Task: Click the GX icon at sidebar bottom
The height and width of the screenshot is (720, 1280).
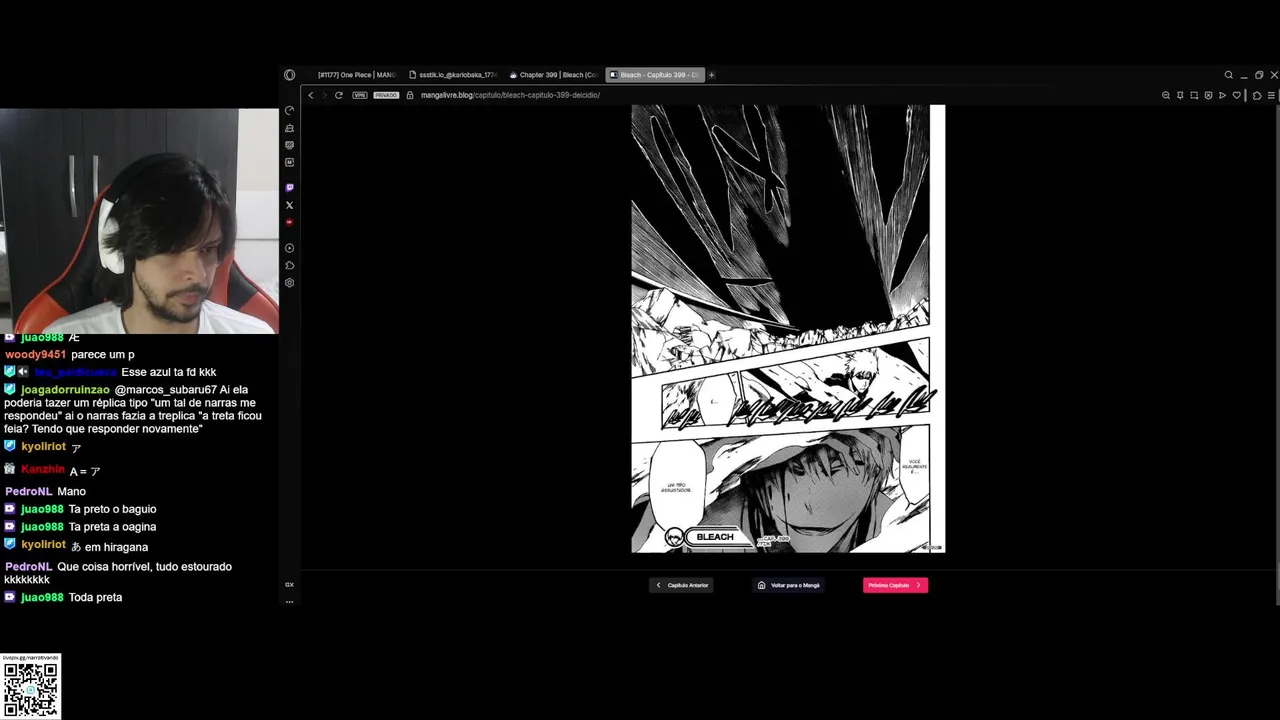Action: tap(289, 584)
